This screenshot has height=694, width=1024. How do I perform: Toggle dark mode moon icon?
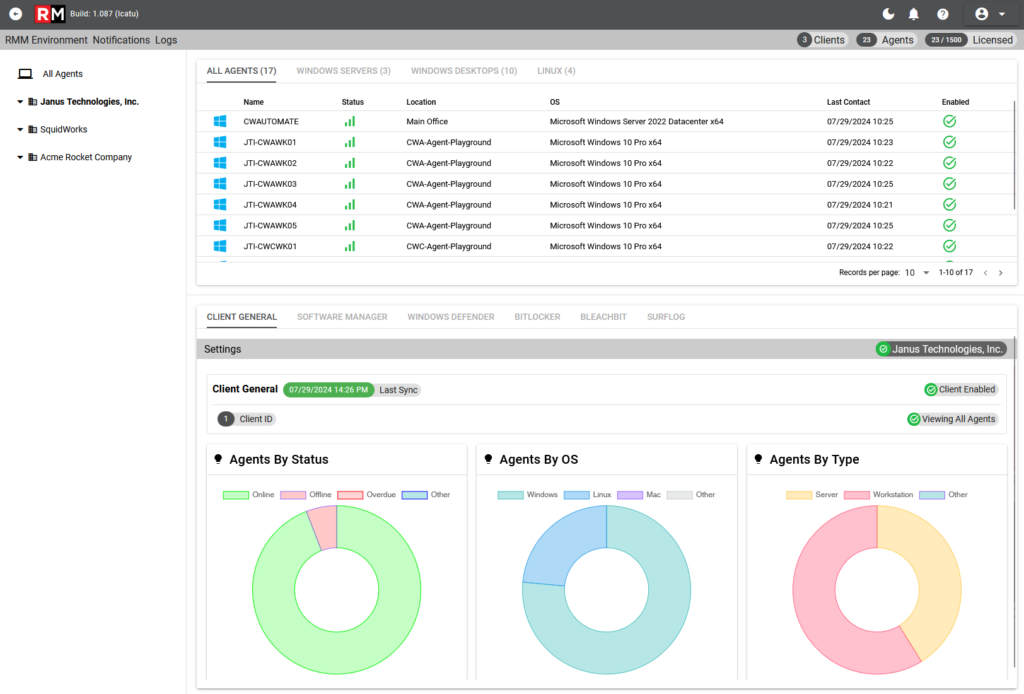click(888, 14)
